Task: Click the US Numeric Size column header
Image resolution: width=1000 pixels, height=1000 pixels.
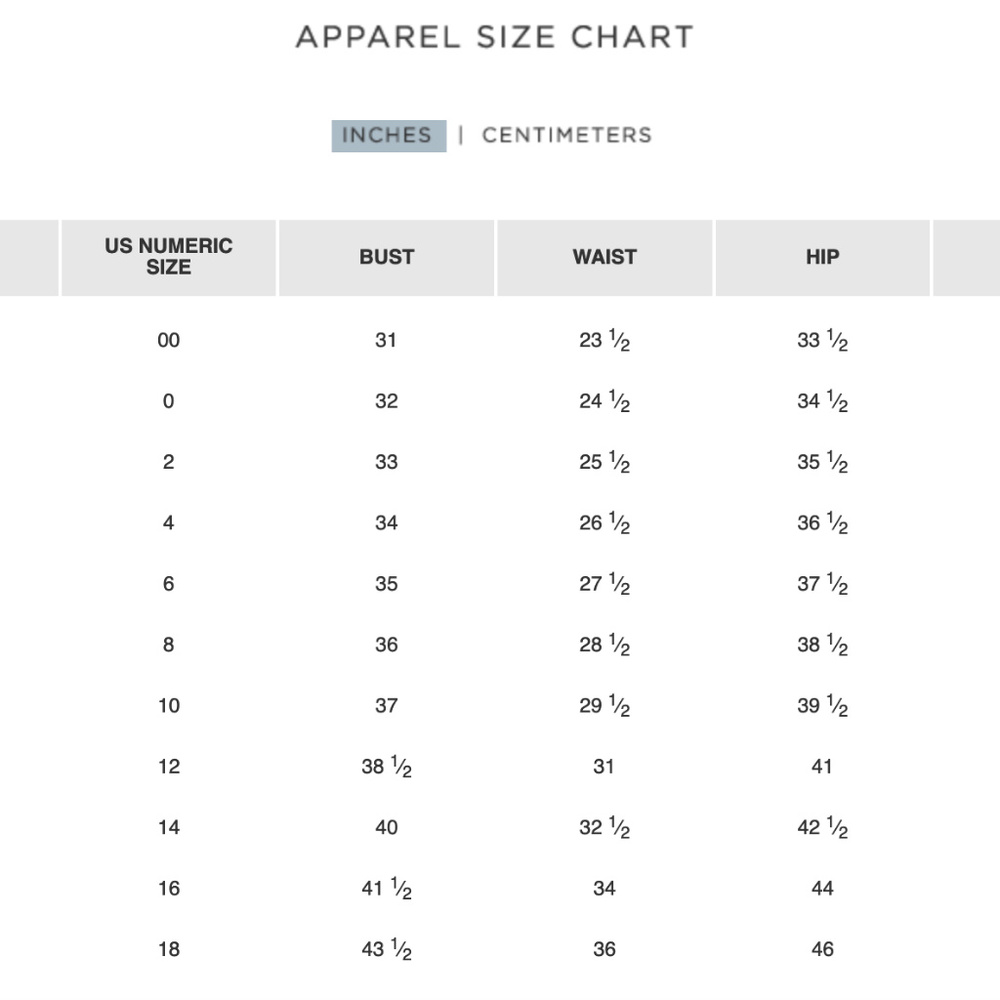Action: pyautogui.click(x=168, y=257)
